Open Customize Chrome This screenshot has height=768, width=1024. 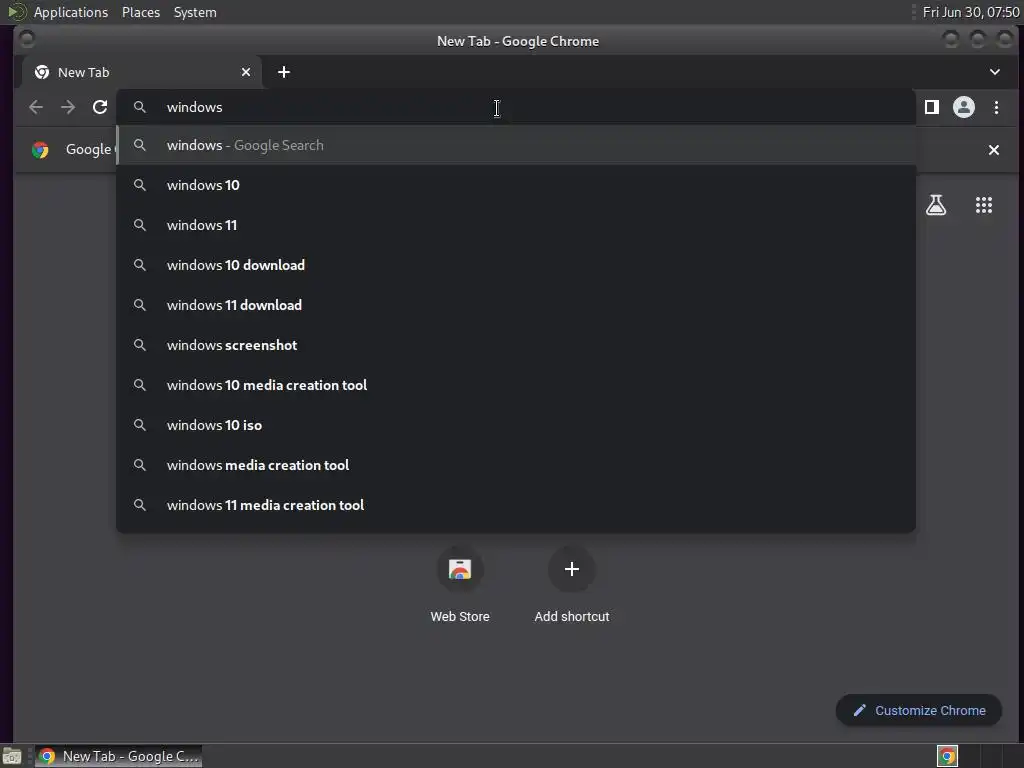pyautogui.click(x=919, y=710)
